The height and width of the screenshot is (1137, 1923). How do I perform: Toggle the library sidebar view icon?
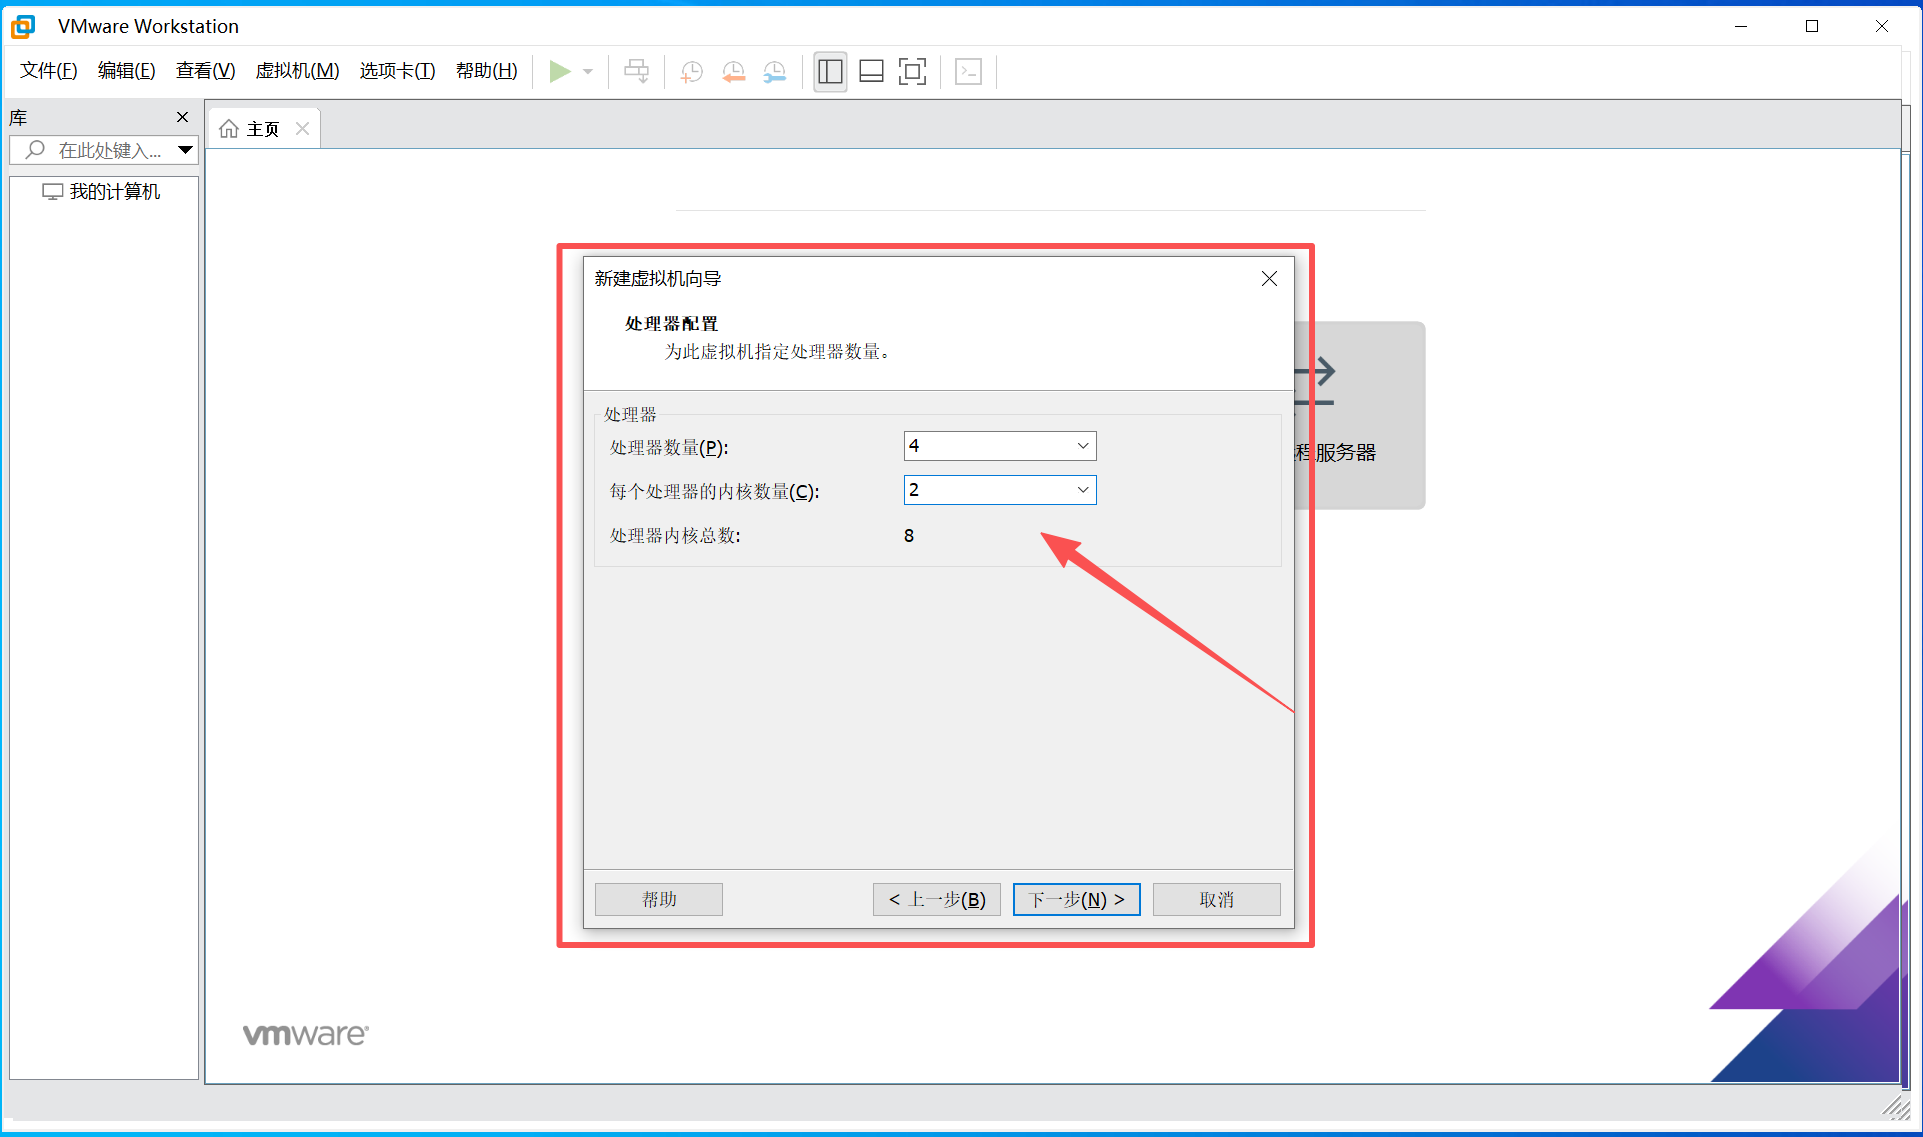point(830,71)
